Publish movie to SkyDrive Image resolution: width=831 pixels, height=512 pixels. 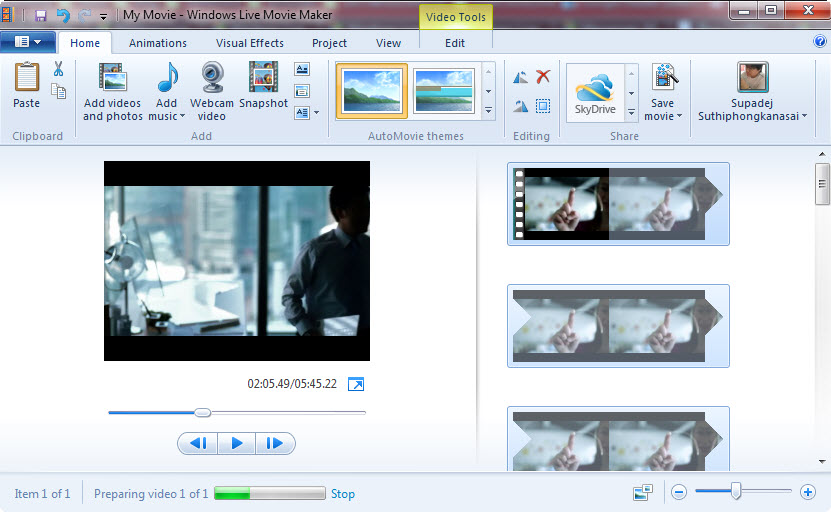click(595, 93)
